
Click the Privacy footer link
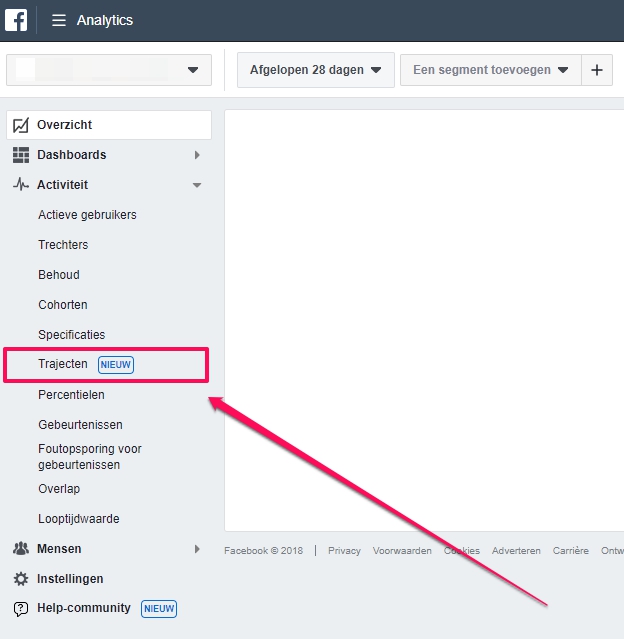(344, 551)
